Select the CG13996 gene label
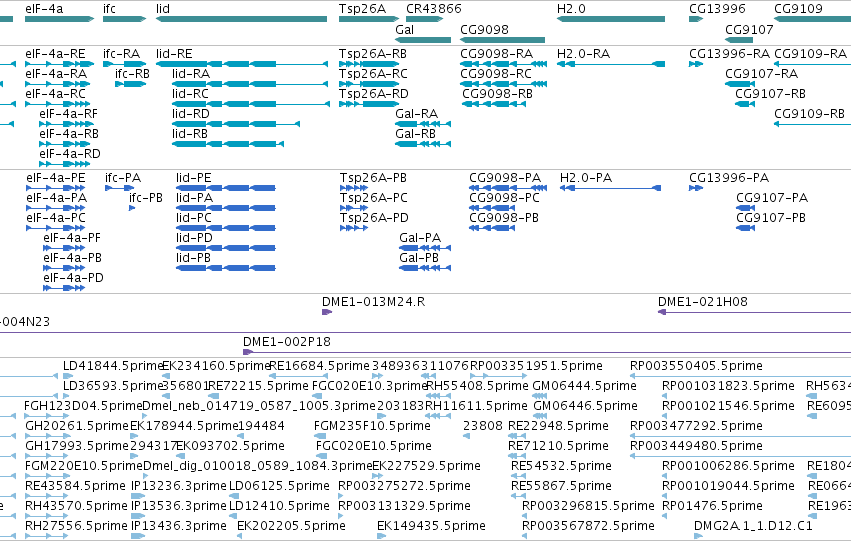Viewport: 851px width, 541px height. click(717, 9)
